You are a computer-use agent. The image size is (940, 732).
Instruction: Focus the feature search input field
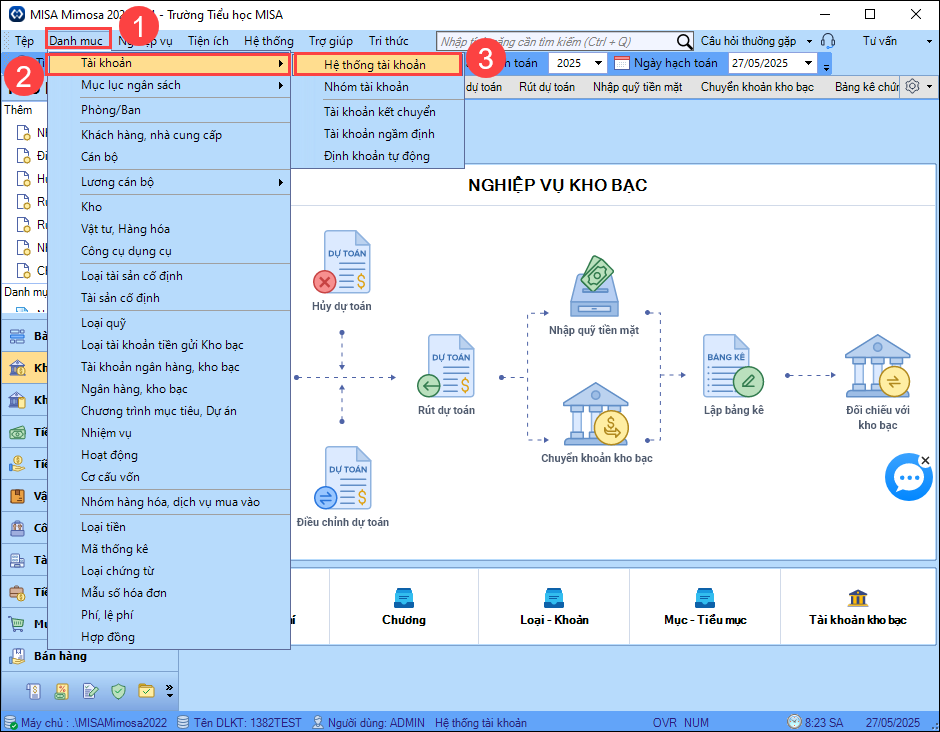pos(556,41)
